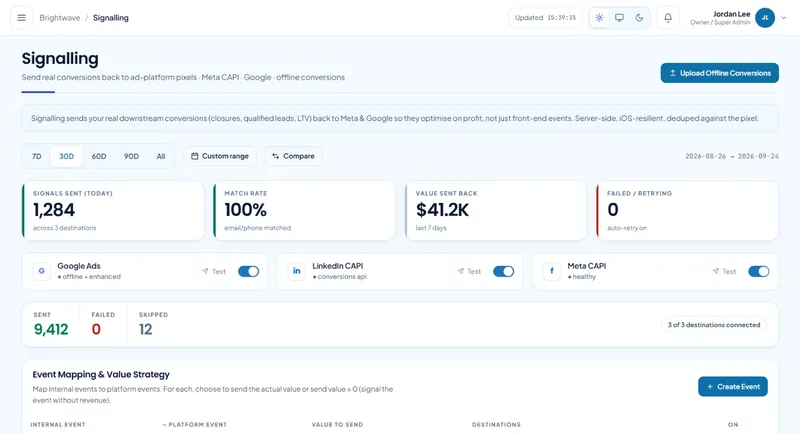Select the 90D range tab
The width and height of the screenshot is (800, 434).
tap(131, 156)
